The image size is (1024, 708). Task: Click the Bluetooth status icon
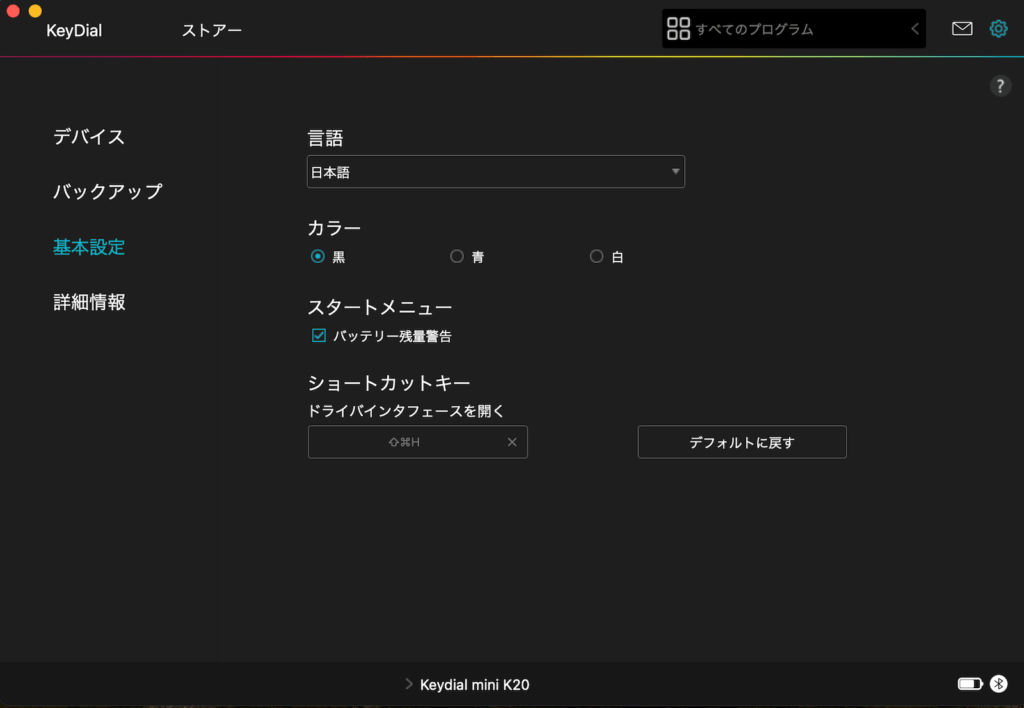tap(1000, 684)
